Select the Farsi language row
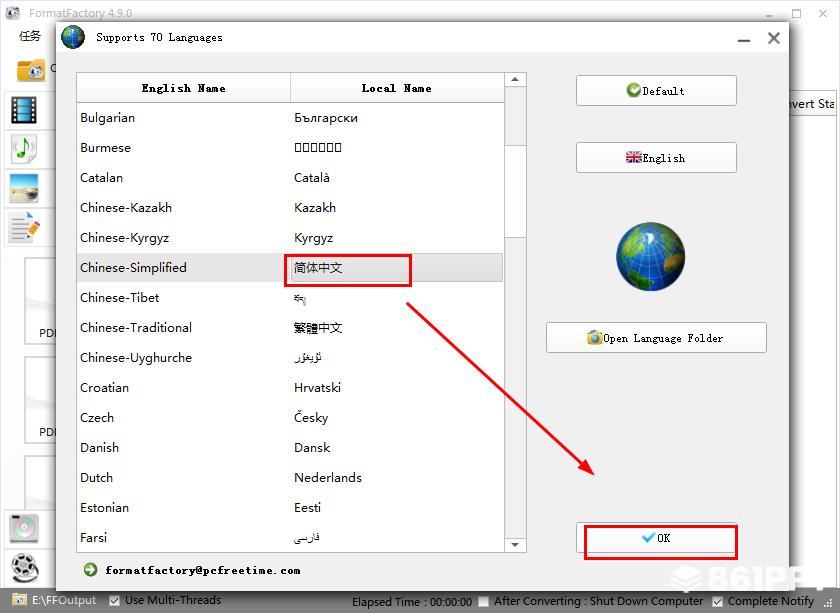The height and width of the screenshot is (613, 840). (290, 537)
